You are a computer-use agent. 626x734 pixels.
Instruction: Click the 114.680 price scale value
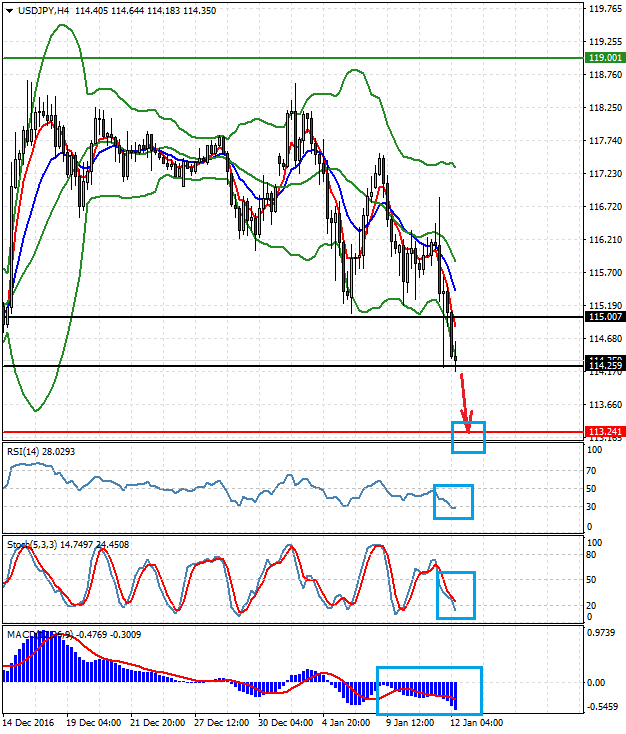[x=605, y=338]
